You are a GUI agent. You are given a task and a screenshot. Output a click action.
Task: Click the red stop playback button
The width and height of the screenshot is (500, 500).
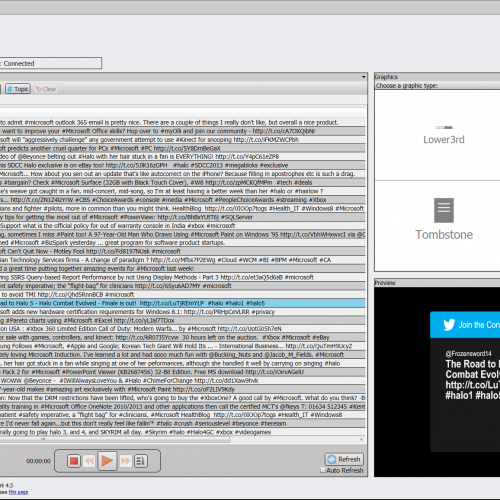pos(74,461)
